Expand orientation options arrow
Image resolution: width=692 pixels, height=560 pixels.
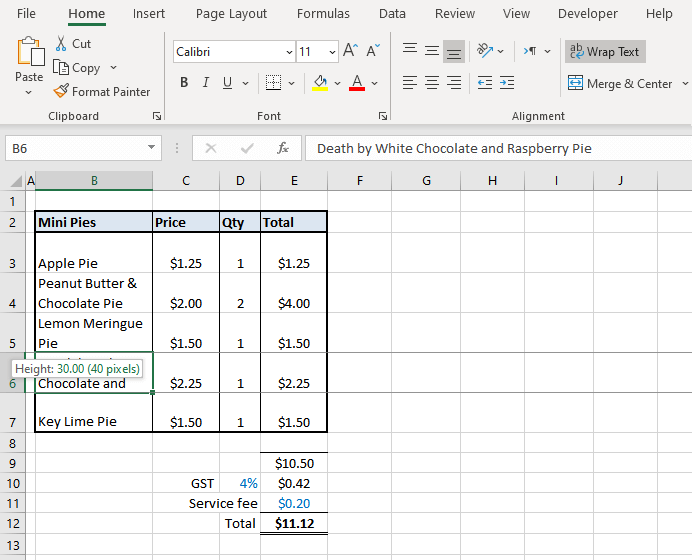501,51
